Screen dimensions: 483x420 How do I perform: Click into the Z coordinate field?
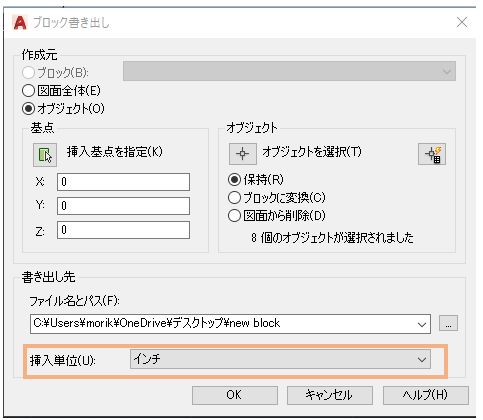coord(123,230)
